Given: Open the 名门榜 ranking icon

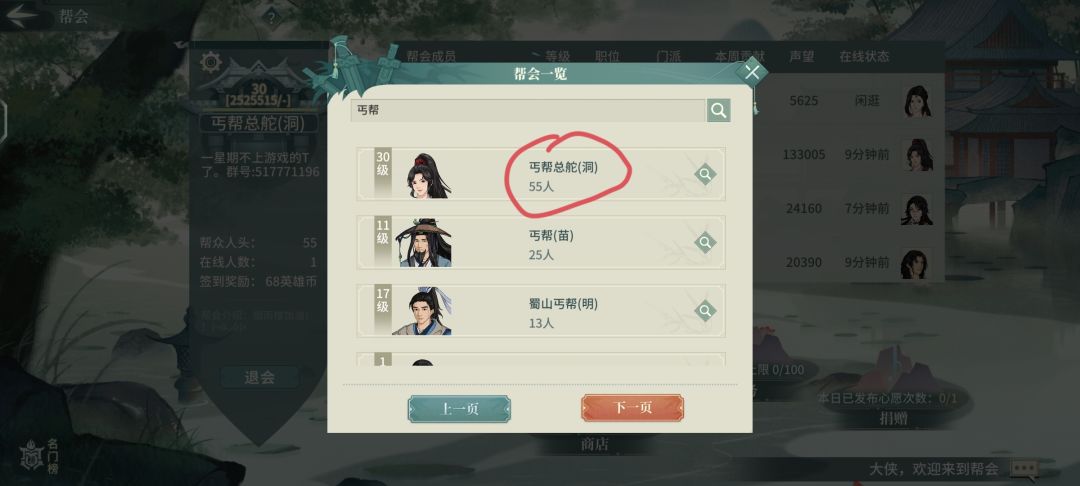Looking at the screenshot, I should tap(39, 455).
